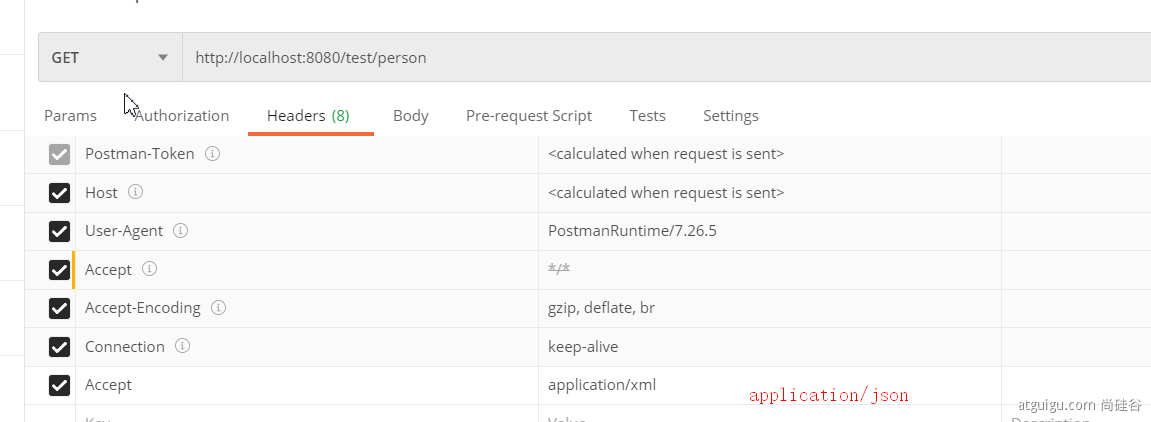
Task: Disable the User-Agent header checkbox
Action: coord(60,231)
